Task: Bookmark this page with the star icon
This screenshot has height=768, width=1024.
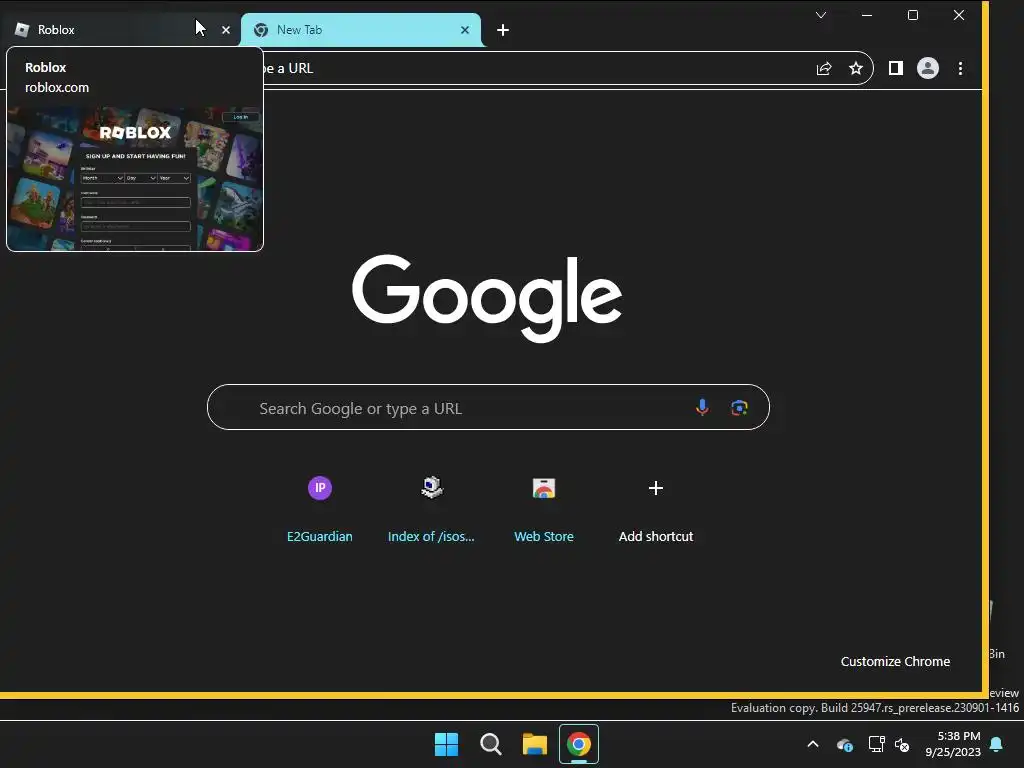Action: tap(856, 69)
